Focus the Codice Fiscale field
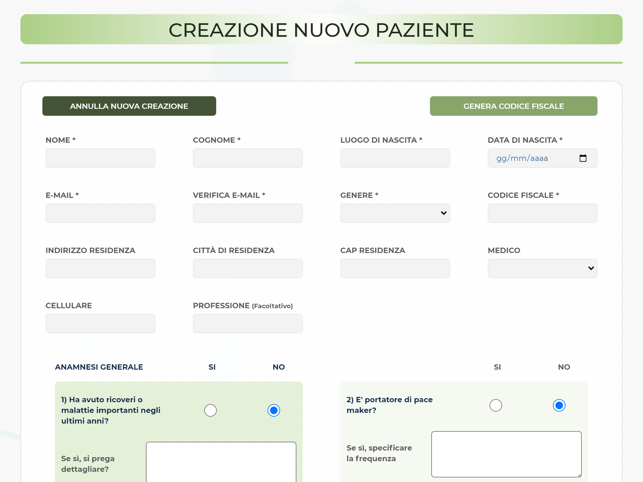 click(542, 213)
